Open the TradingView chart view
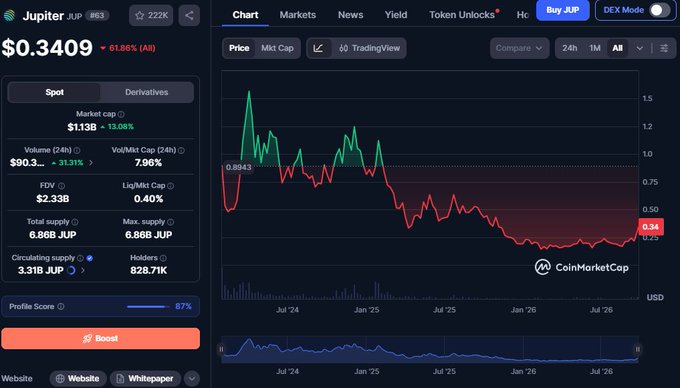Viewport: 680px width, 388px height. coord(369,48)
